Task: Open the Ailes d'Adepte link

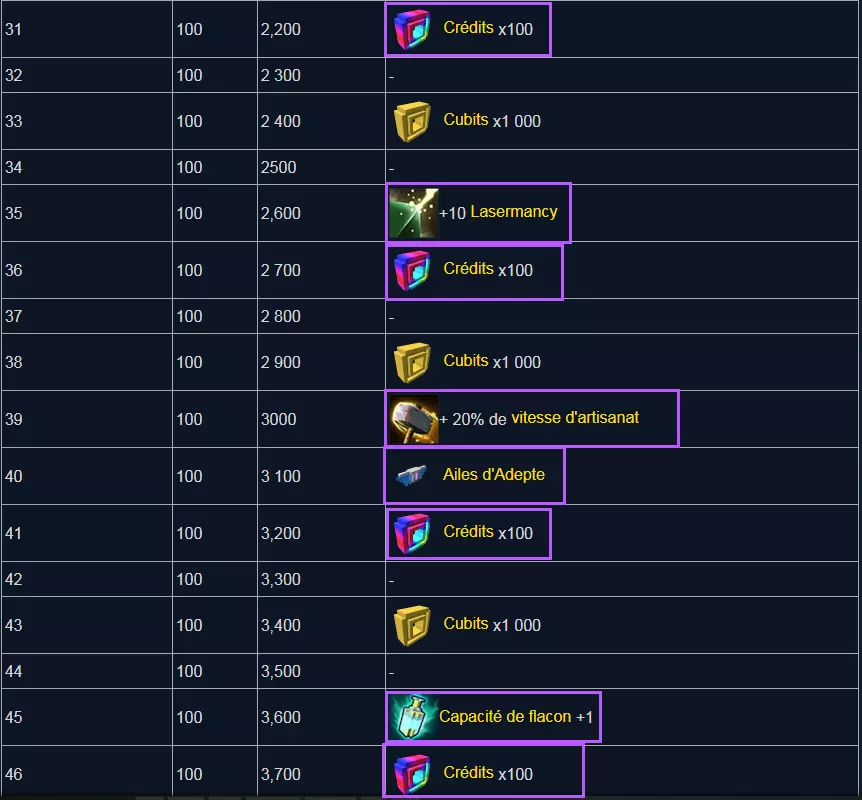Action: click(x=494, y=475)
